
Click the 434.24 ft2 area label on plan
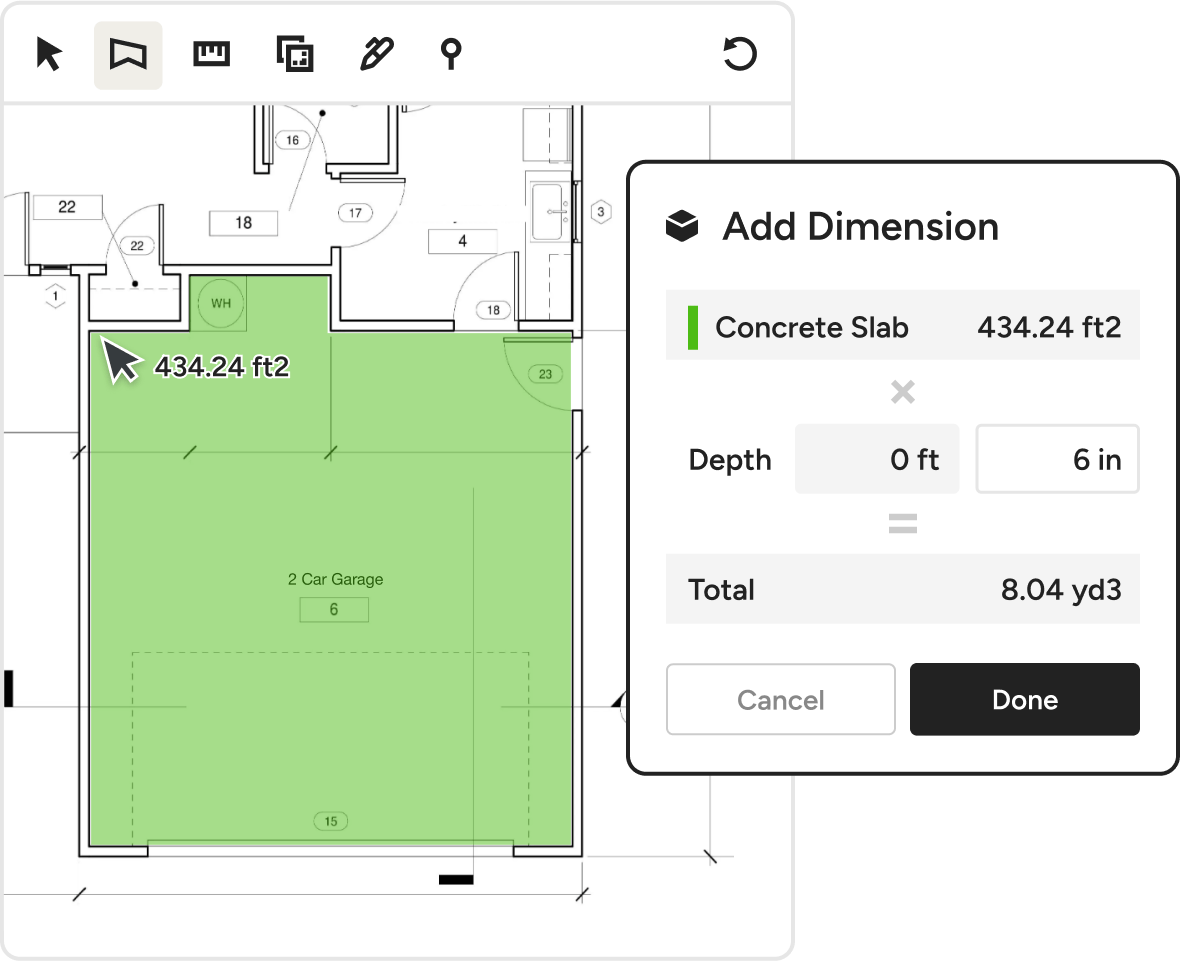(221, 367)
